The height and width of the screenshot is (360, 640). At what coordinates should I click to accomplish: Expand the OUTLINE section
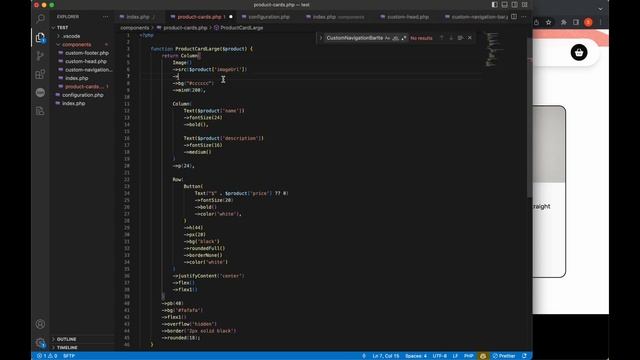coord(66,339)
